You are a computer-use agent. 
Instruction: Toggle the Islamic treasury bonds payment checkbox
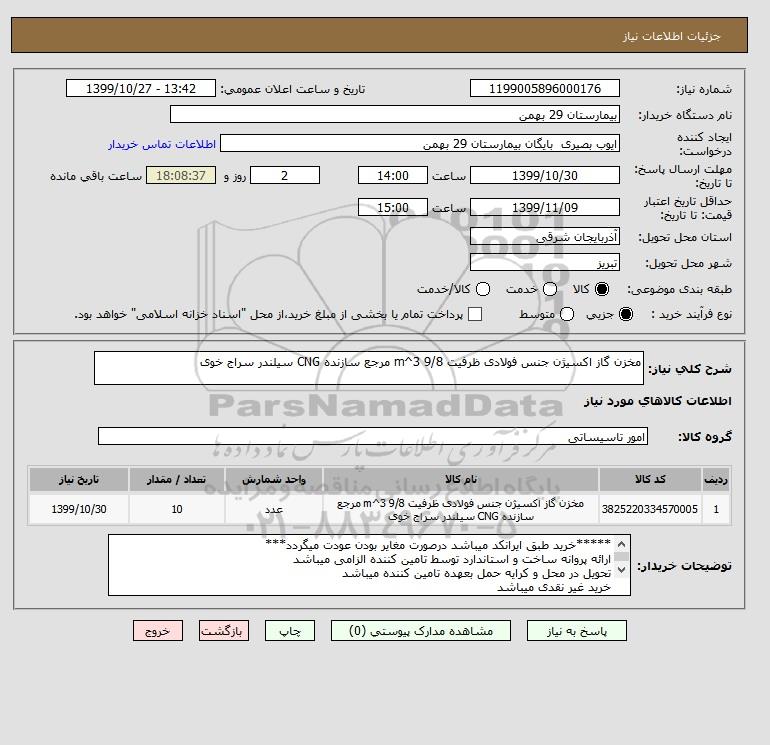point(475,314)
